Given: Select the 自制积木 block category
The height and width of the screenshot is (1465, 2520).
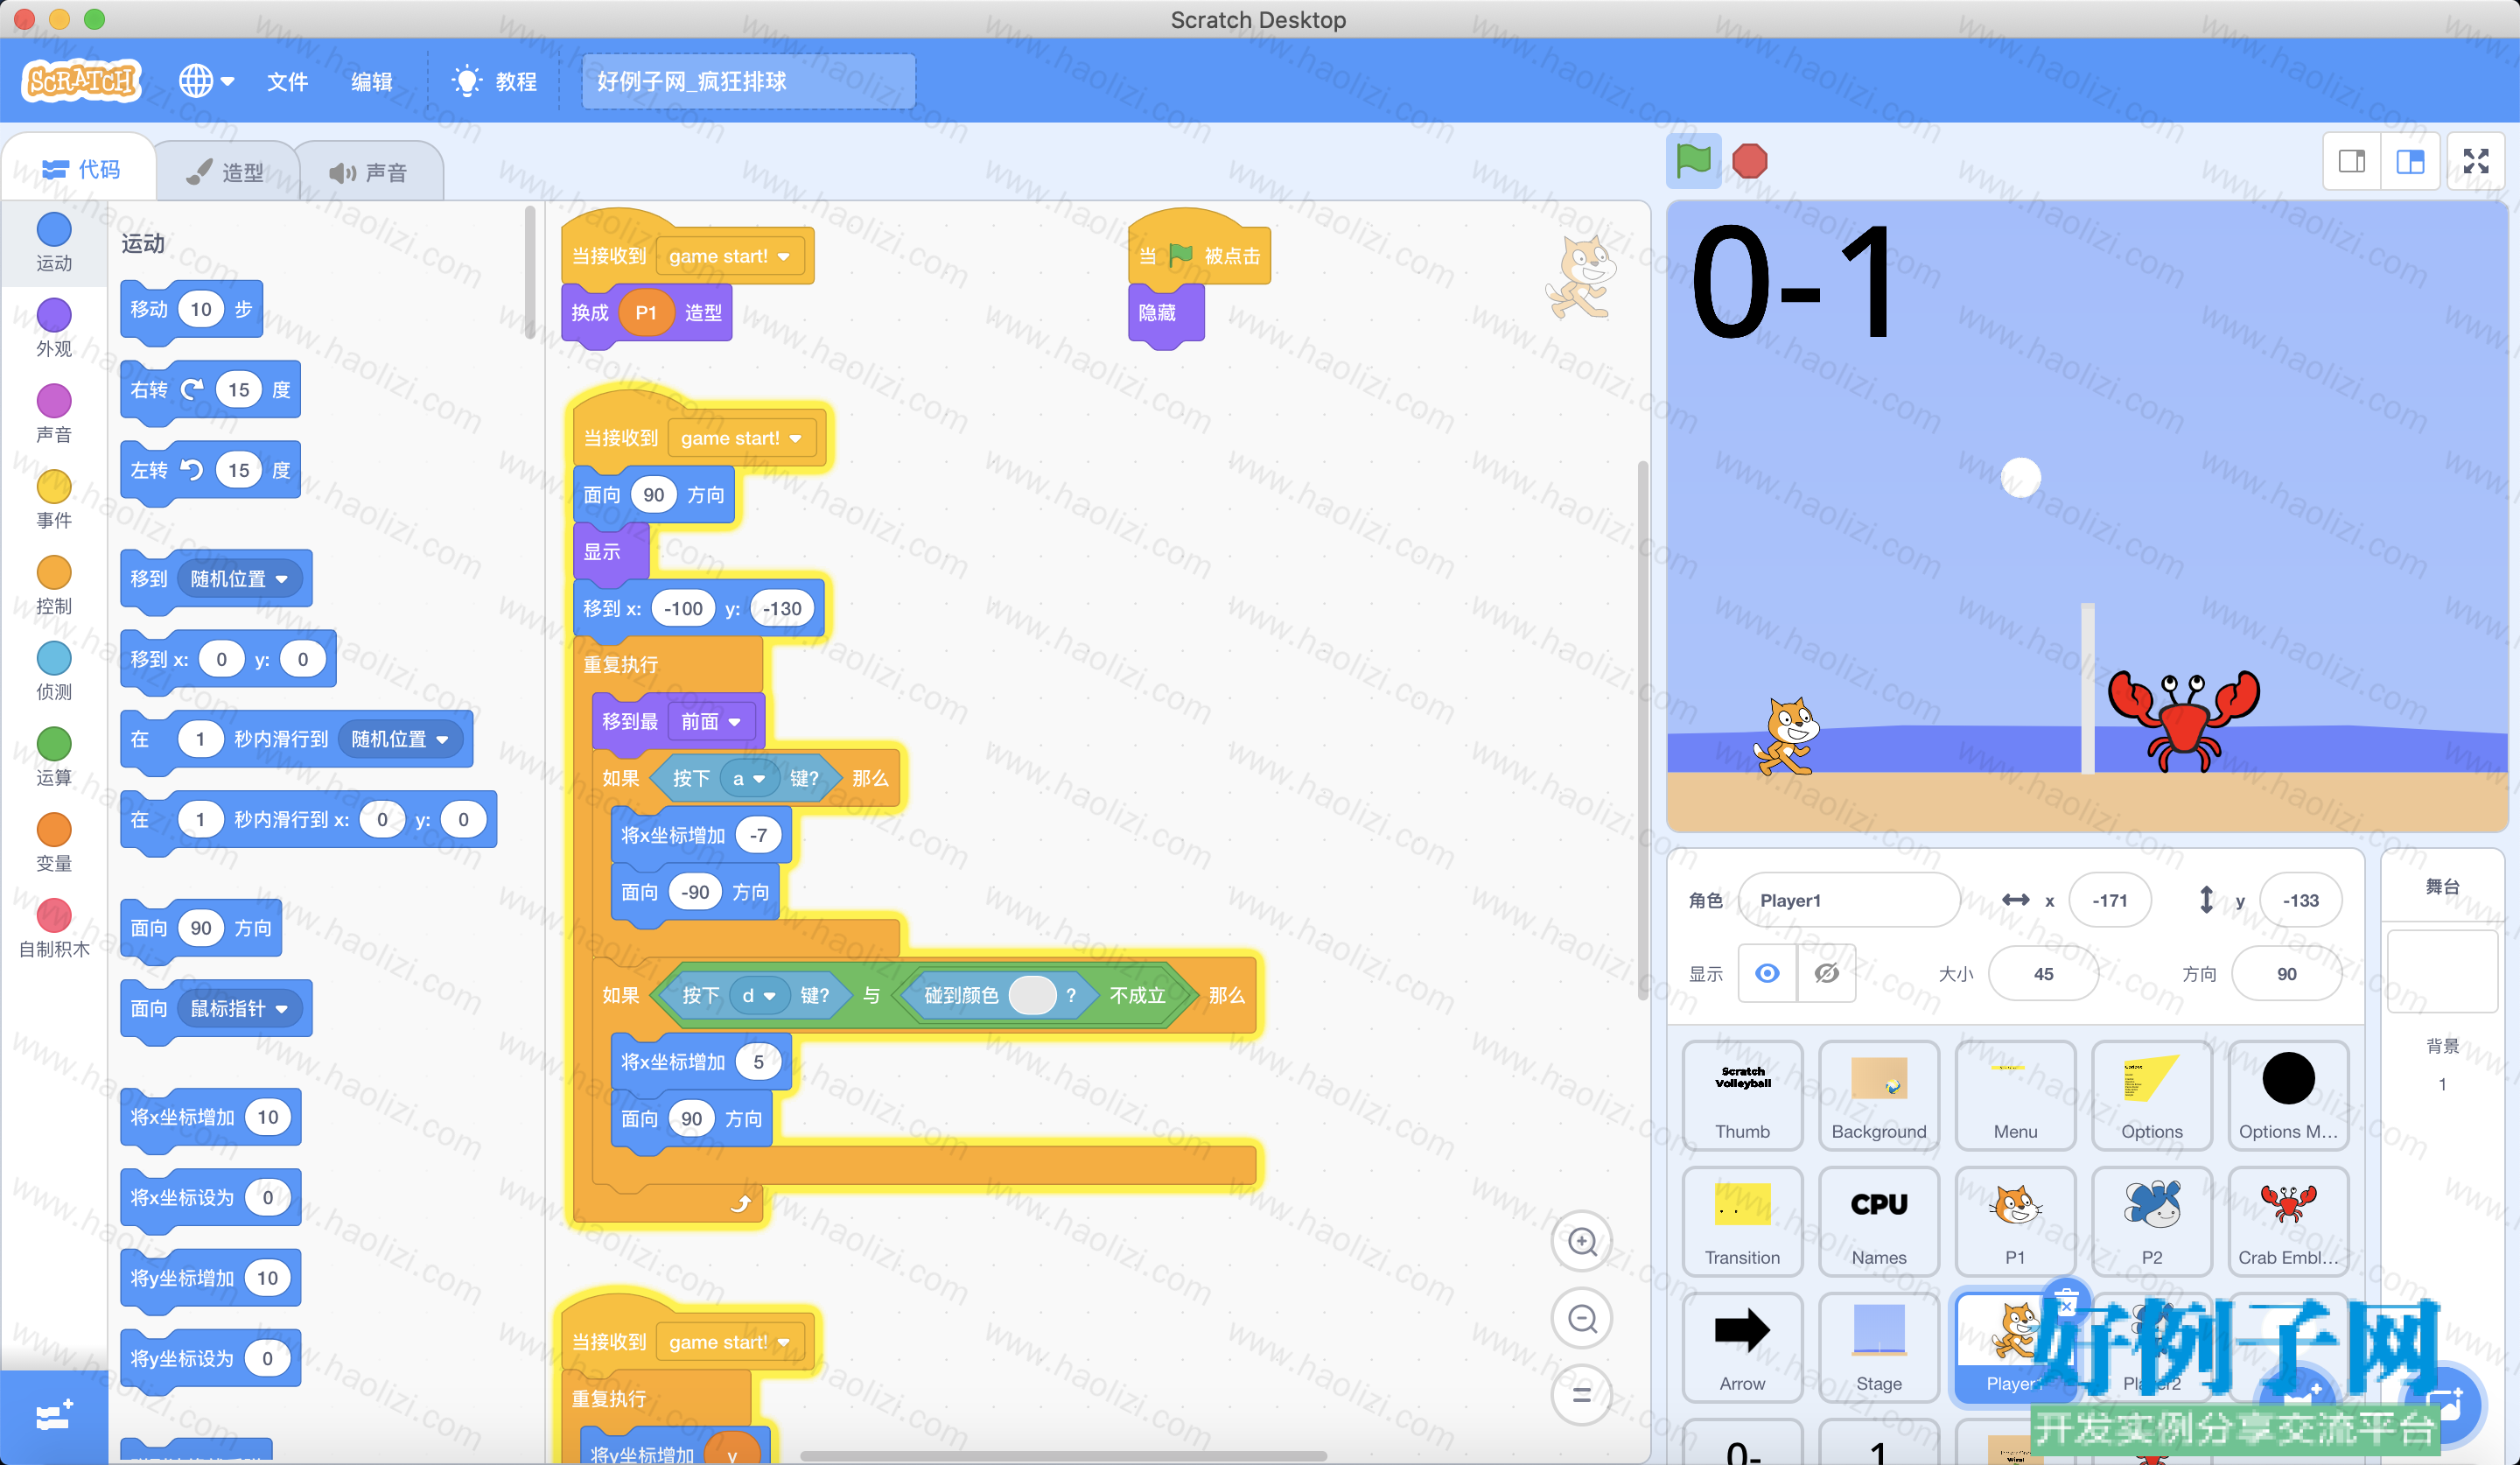Looking at the screenshot, I should [x=54, y=929].
